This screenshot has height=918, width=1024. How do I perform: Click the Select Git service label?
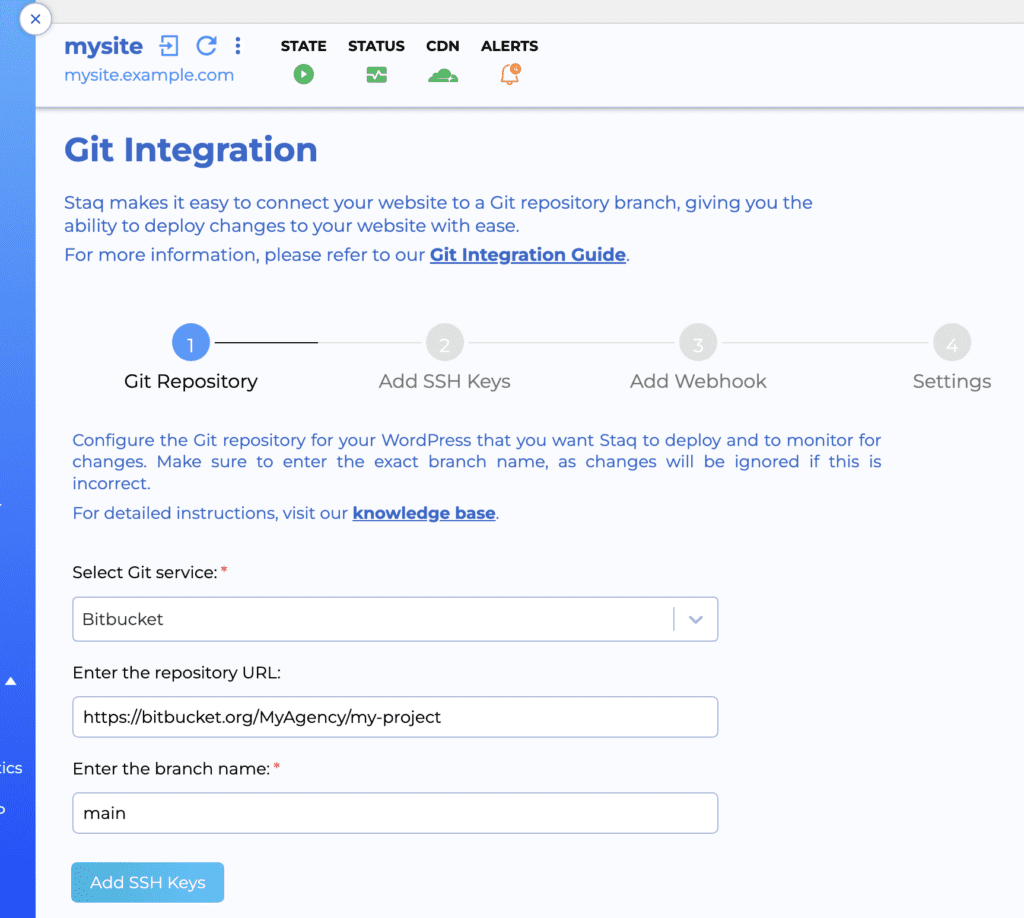(145, 573)
